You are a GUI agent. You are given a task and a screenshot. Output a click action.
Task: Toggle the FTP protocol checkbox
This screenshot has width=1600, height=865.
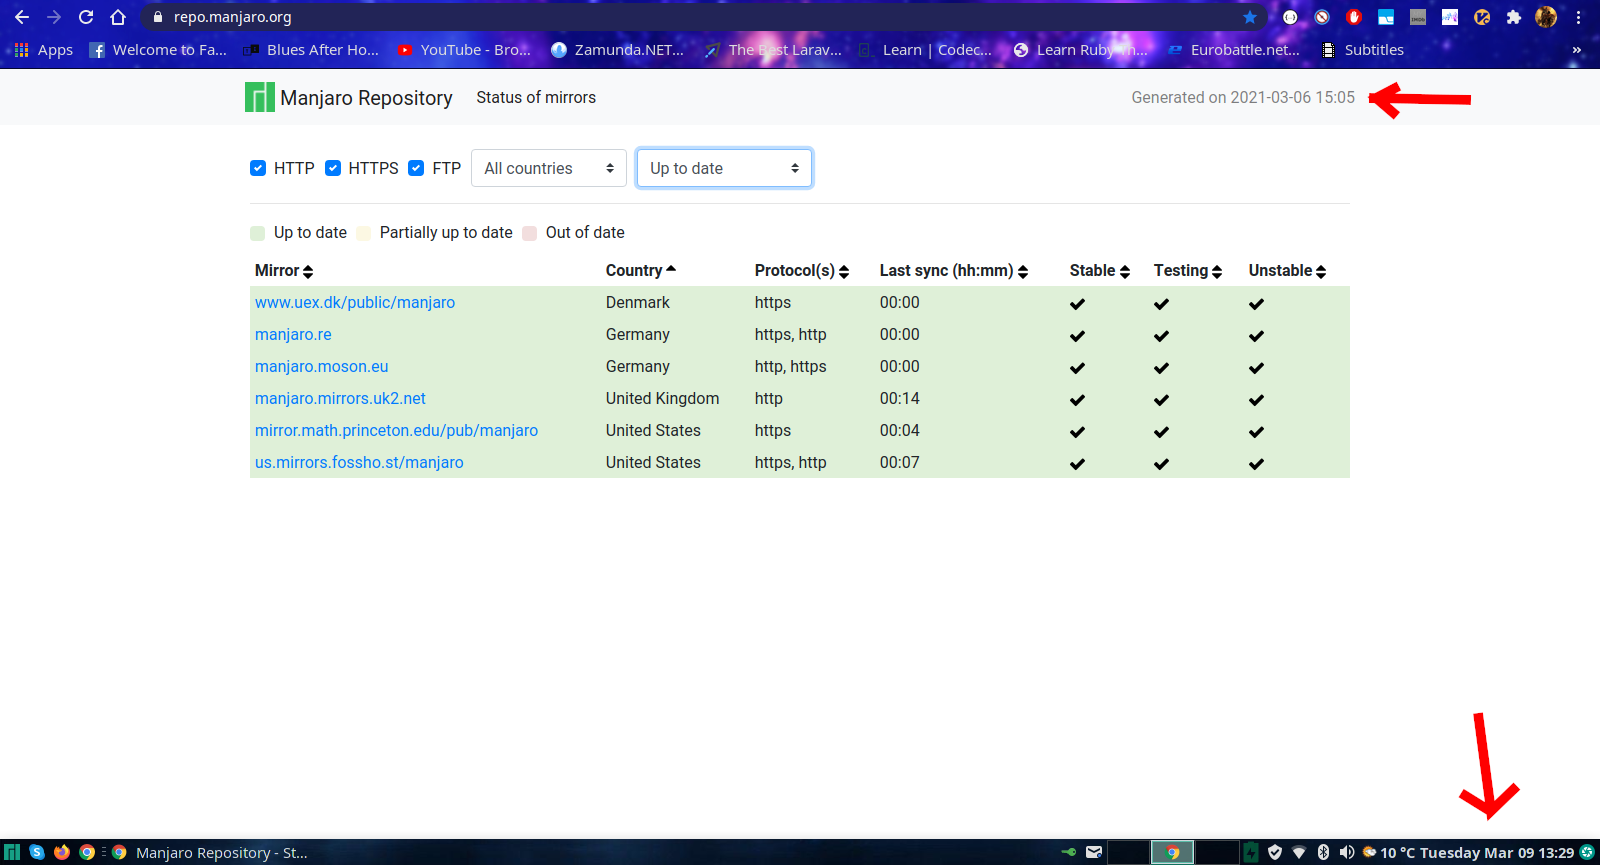click(x=416, y=168)
